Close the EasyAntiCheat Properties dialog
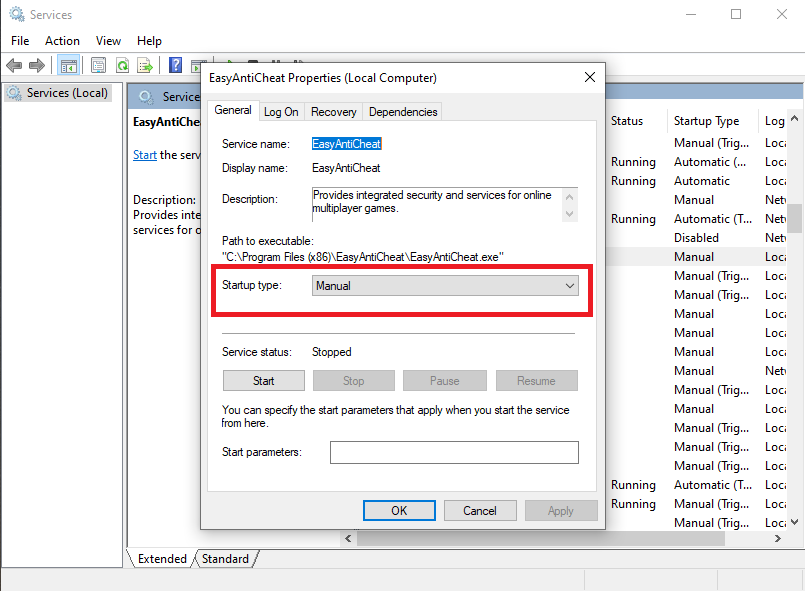 590,77
